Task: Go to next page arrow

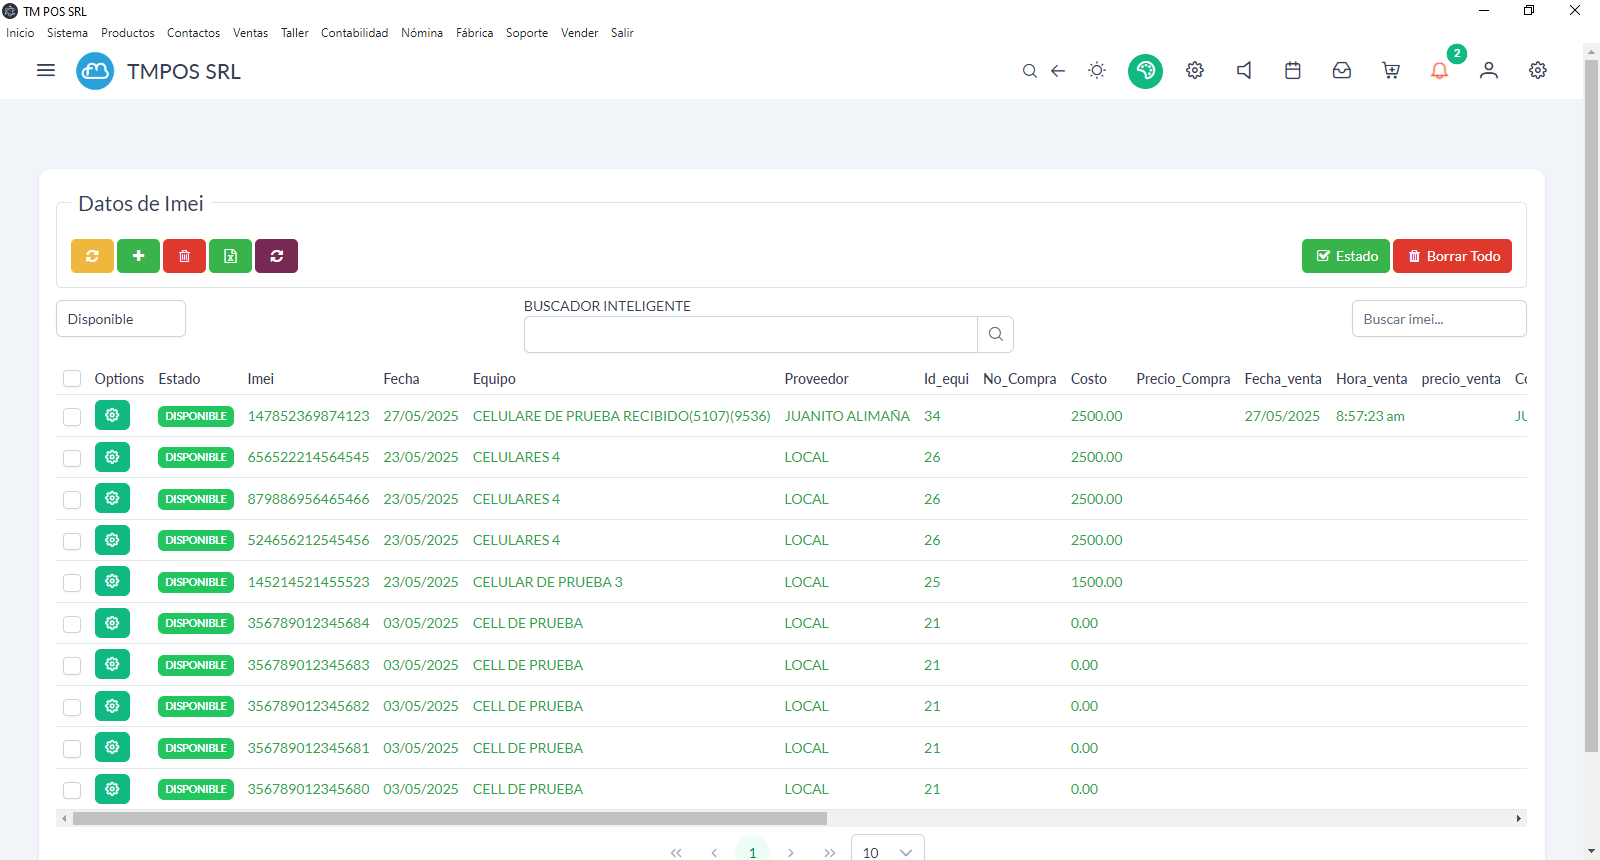Action: click(x=791, y=852)
